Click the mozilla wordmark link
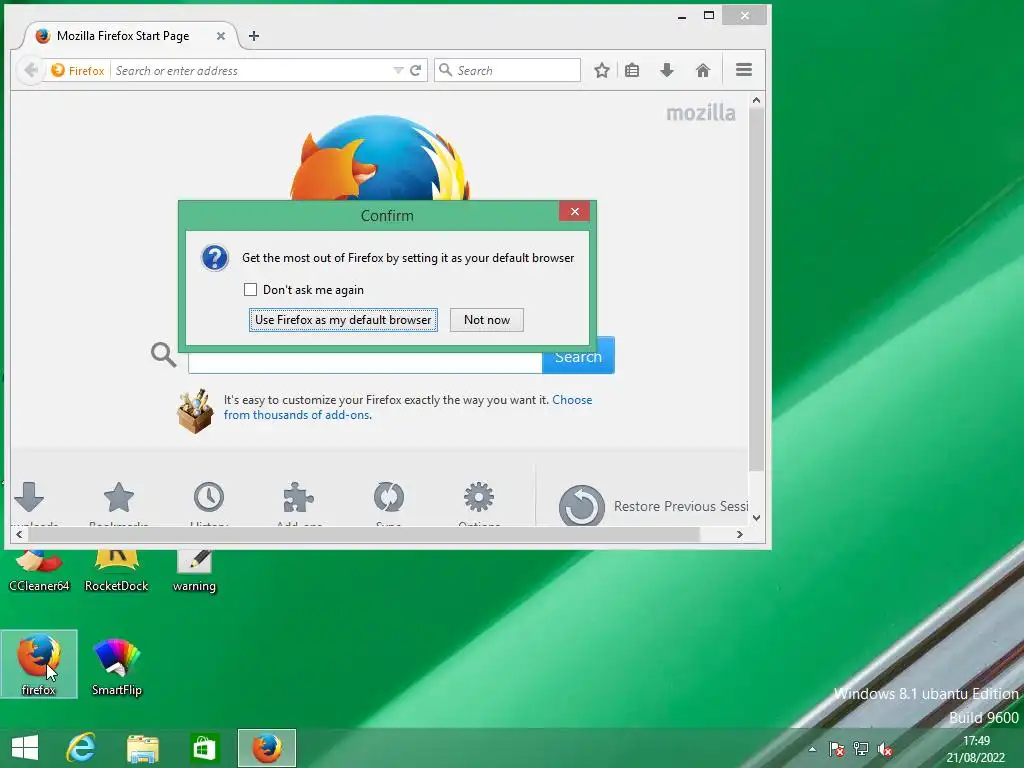The image size is (1024, 768). pyautogui.click(x=701, y=113)
